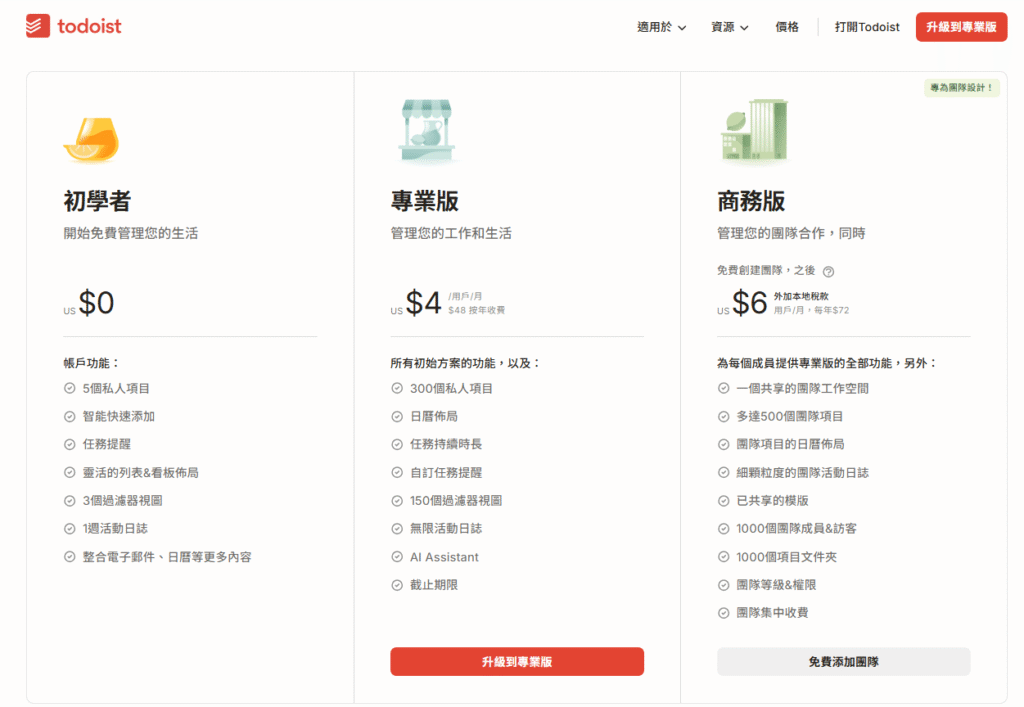Click the checkmark beside 日曆佈局 in Pro plan
The width and height of the screenshot is (1024, 707).
tap(397, 416)
